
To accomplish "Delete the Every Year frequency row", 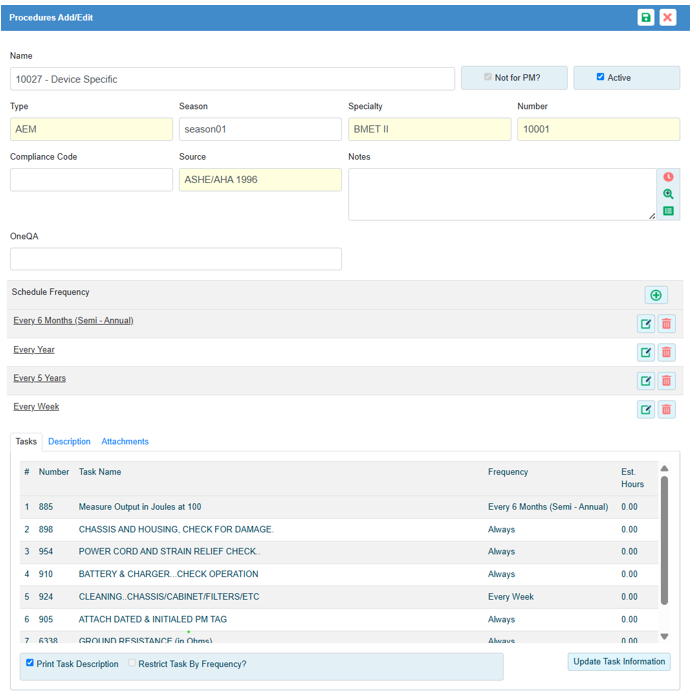I will coord(667,352).
